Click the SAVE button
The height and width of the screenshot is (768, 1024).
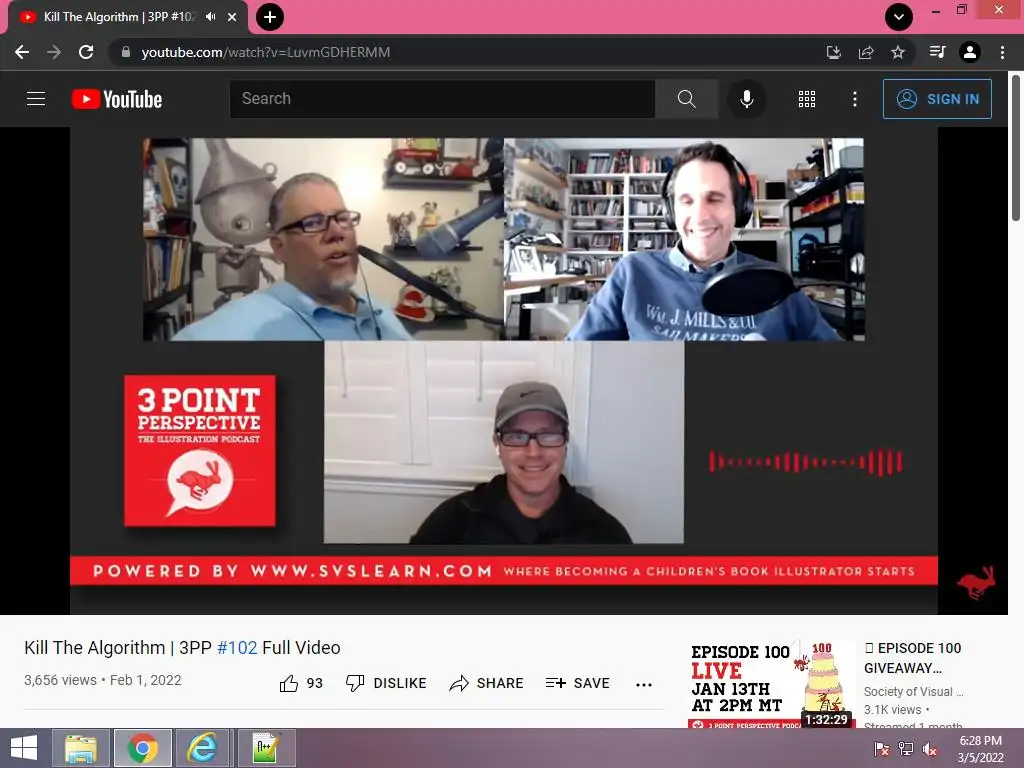point(577,683)
